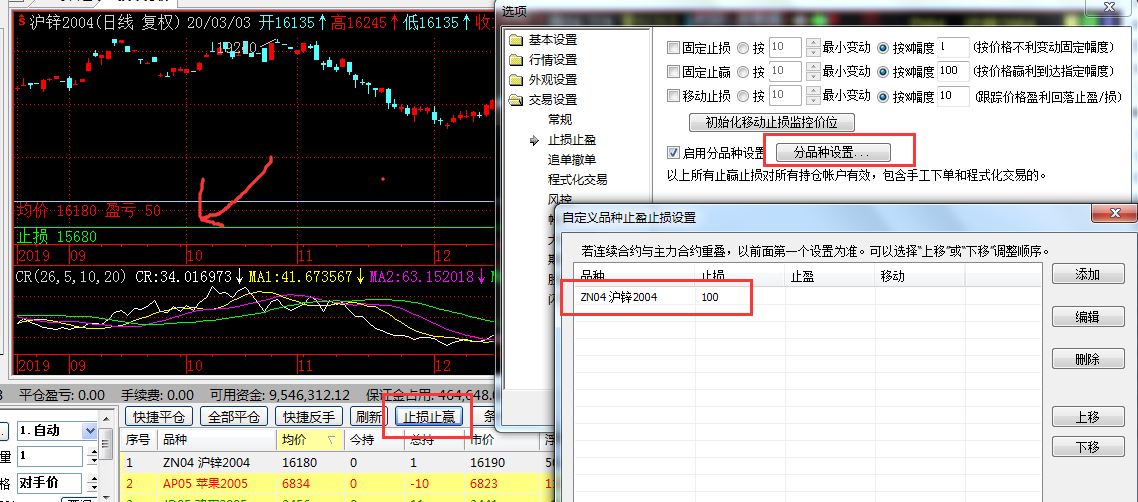Click 添加 in custom stop settings dialog
1138x502 pixels.
tap(1088, 274)
